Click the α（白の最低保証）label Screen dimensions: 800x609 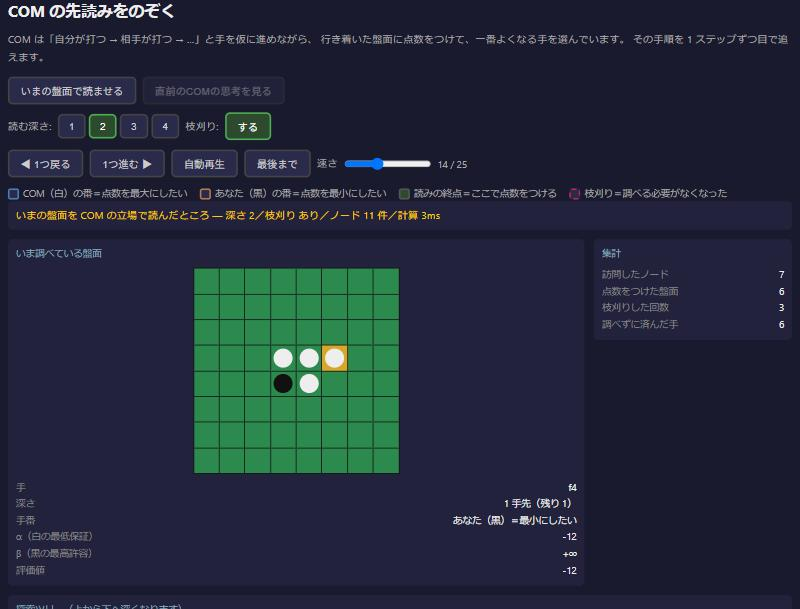pyautogui.click(x=54, y=537)
